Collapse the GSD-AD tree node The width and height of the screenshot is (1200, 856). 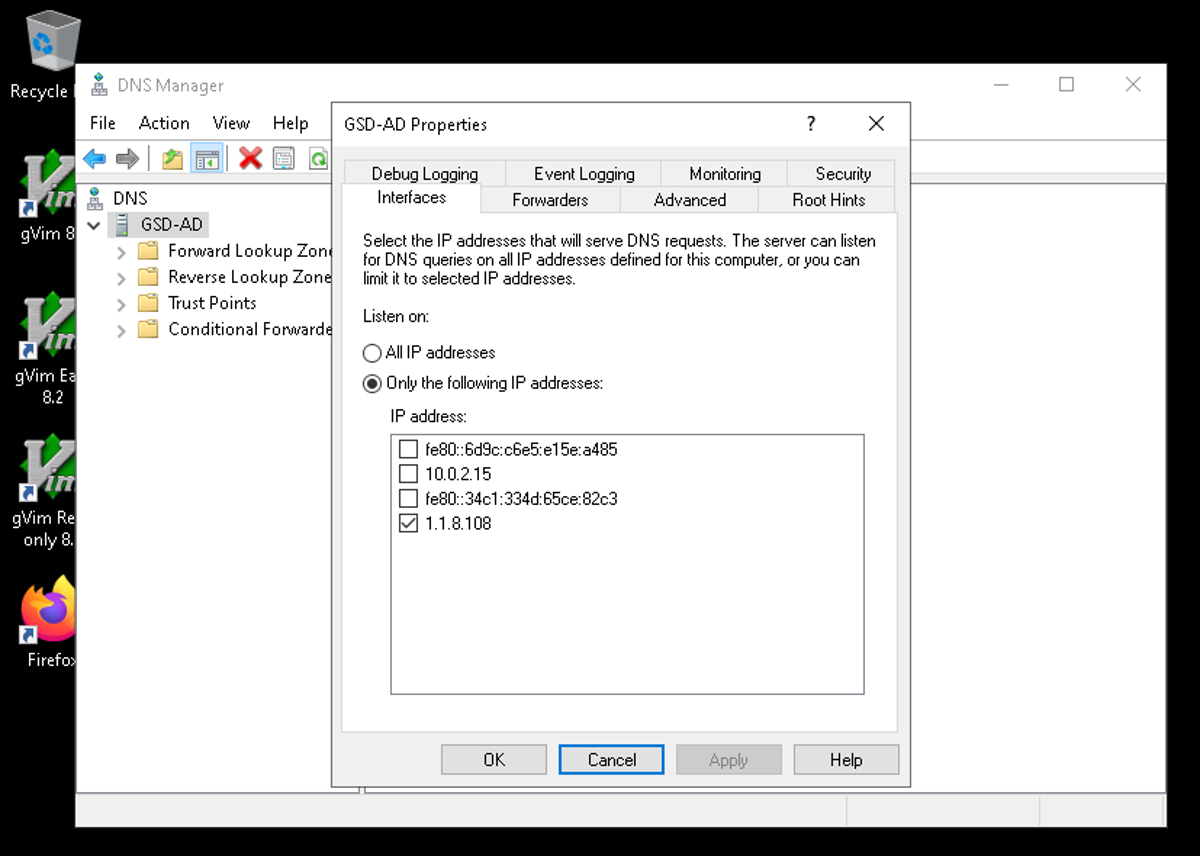[95, 226]
